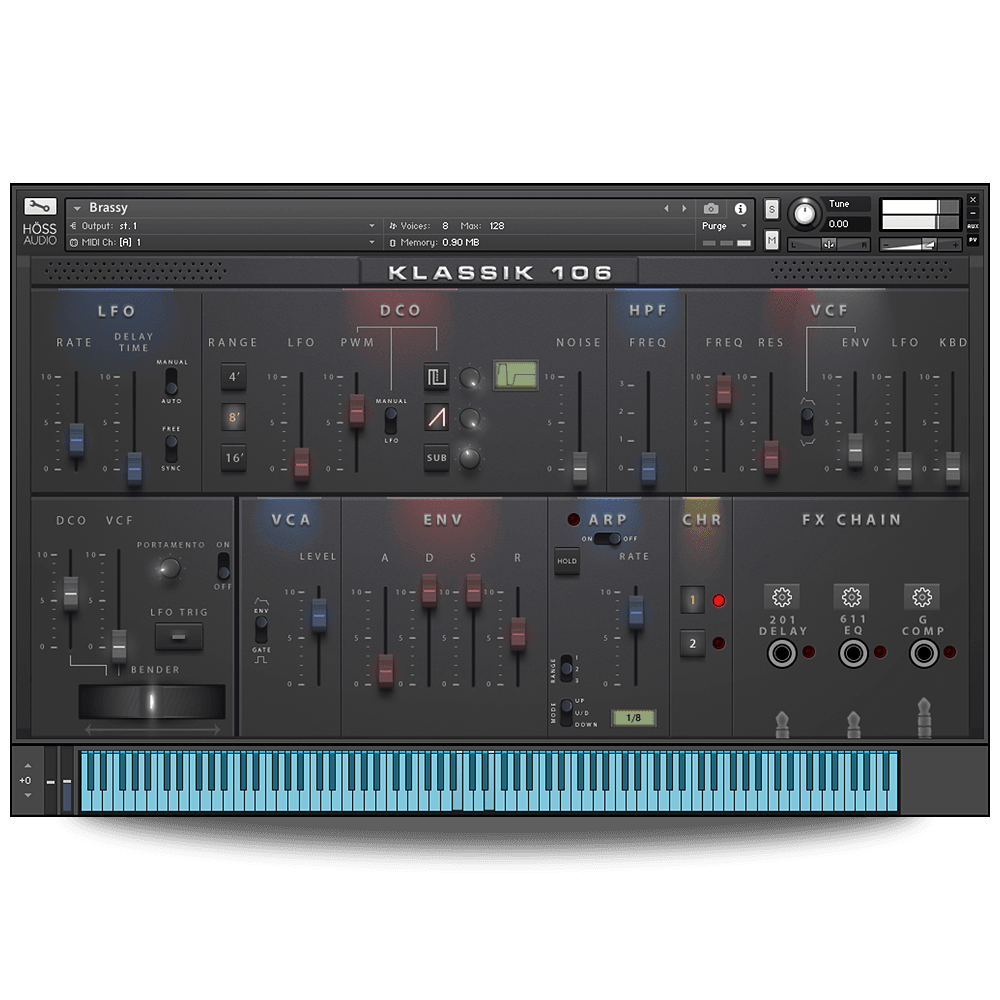Select the sawtooth wave button in DCO
This screenshot has height=1000, width=1000.
pos(436,418)
